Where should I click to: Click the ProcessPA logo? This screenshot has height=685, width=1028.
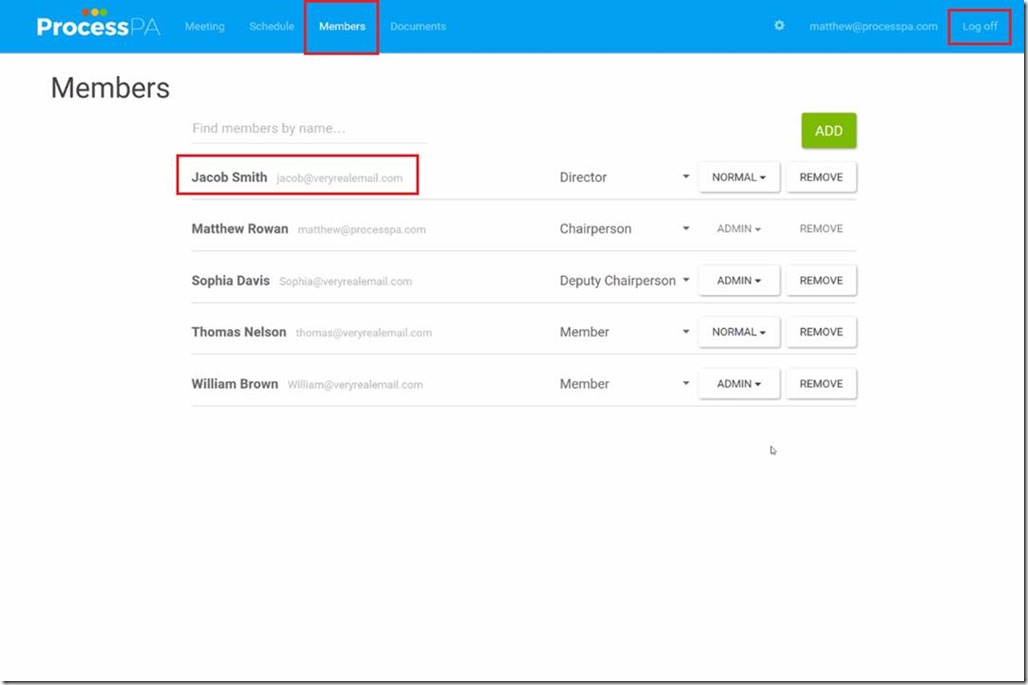(x=98, y=25)
